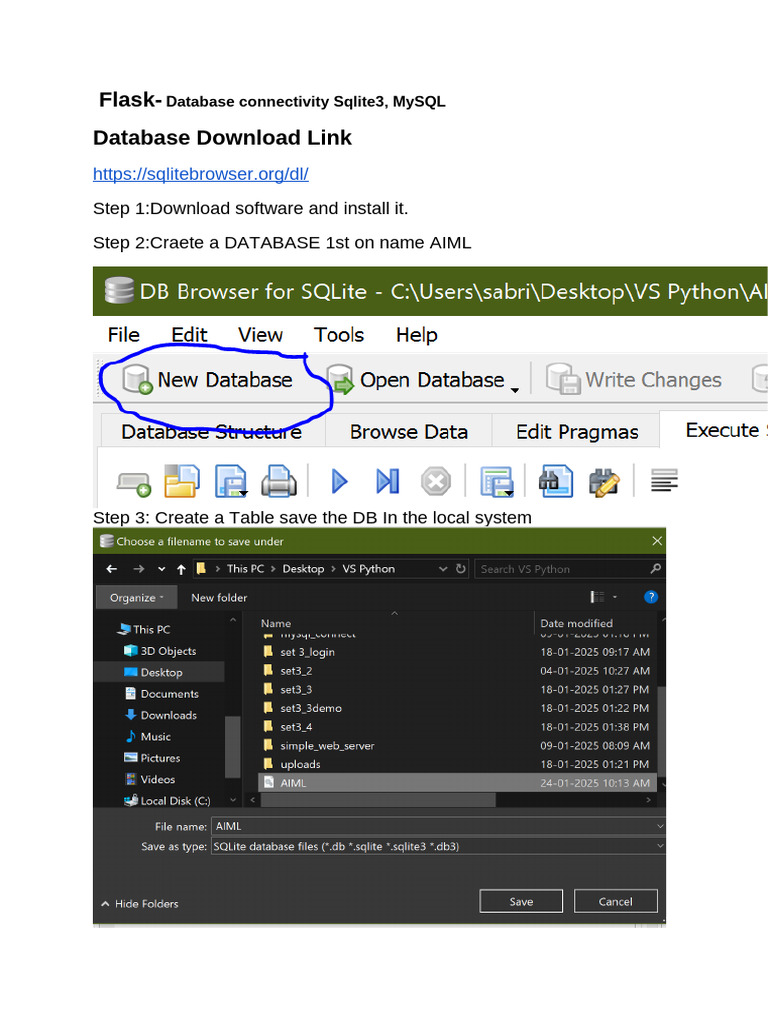Click the print icon in SQL toolbar
768x1024 pixels.
[x=279, y=481]
